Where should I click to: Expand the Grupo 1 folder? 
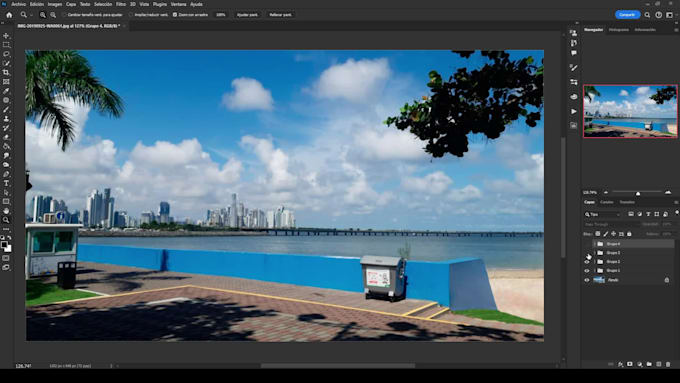click(x=595, y=271)
